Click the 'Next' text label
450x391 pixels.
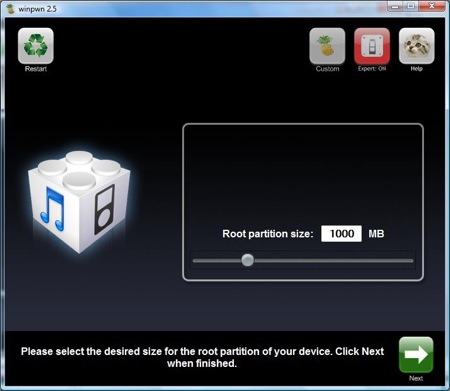point(416,378)
